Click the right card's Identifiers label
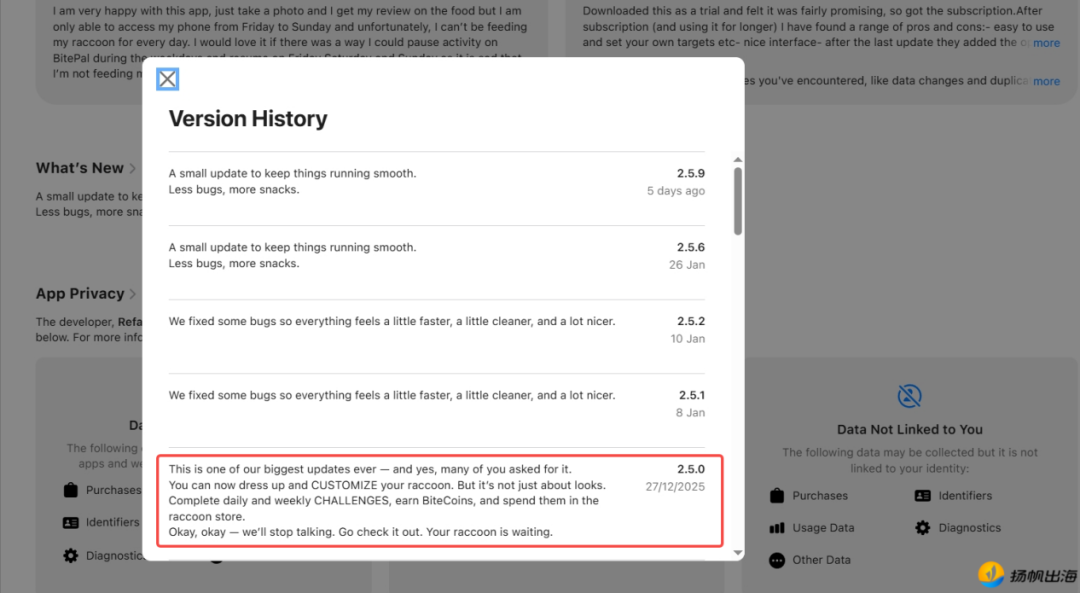The width and height of the screenshot is (1080, 593). [965, 496]
